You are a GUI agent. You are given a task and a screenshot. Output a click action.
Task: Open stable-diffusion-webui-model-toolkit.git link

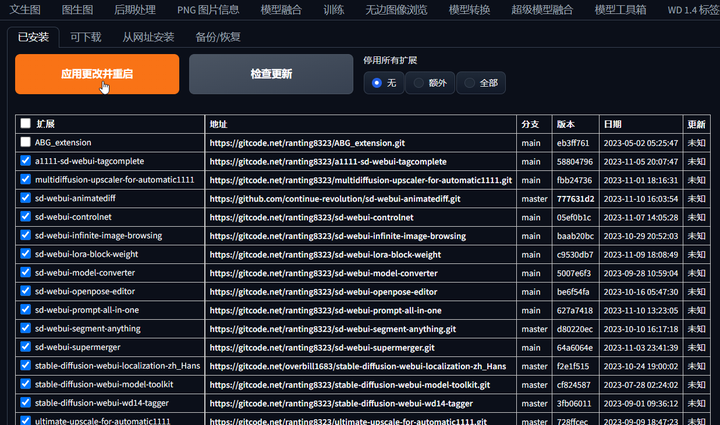tap(349, 385)
